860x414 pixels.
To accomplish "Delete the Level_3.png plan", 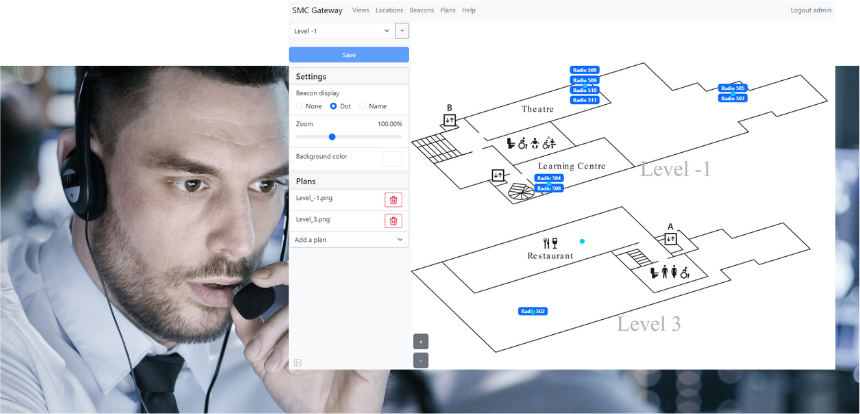I will tap(393, 221).
